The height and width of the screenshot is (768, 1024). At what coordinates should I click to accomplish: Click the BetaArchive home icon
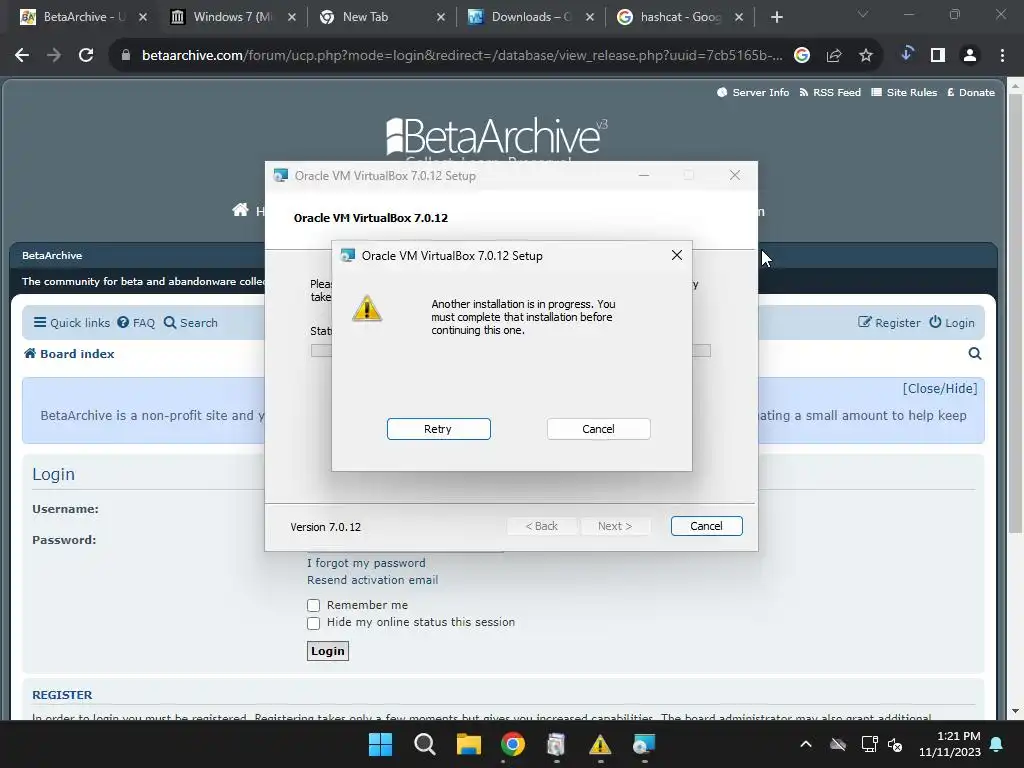[x=240, y=210]
